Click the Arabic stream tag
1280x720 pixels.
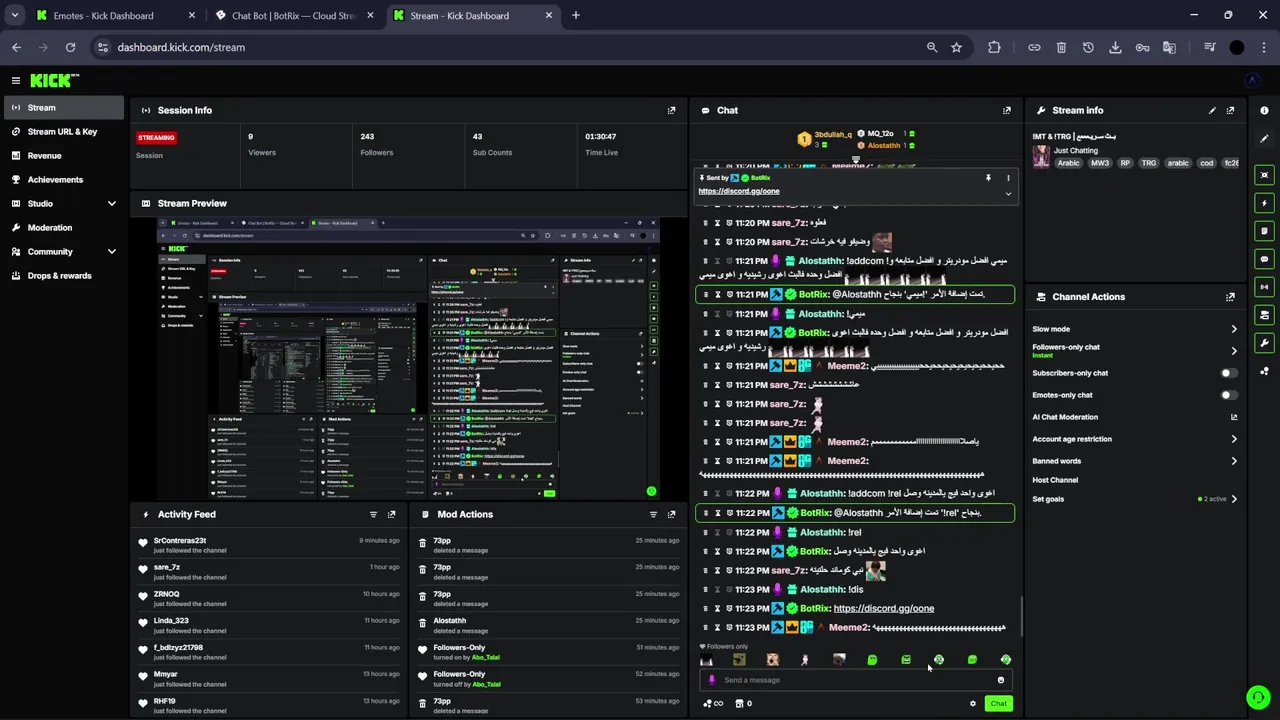[x=1068, y=163]
